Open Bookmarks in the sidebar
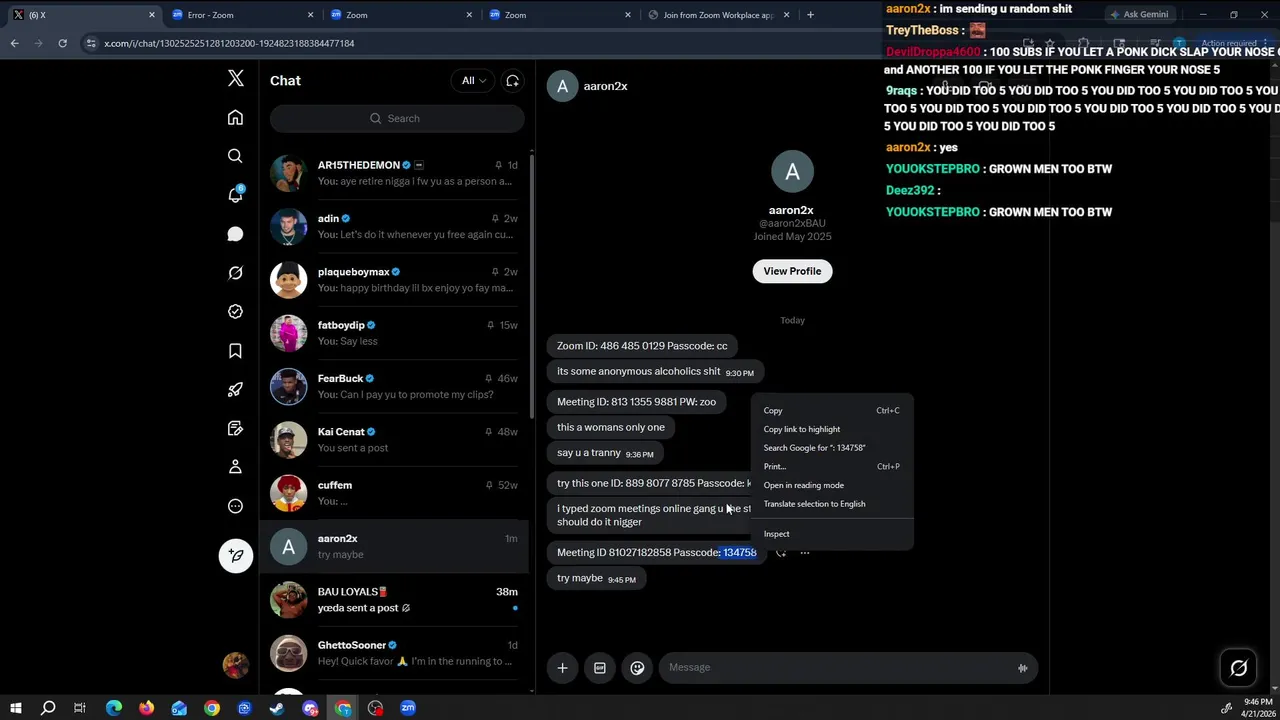Screen dimensions: 1280x720 pos(235,351)
